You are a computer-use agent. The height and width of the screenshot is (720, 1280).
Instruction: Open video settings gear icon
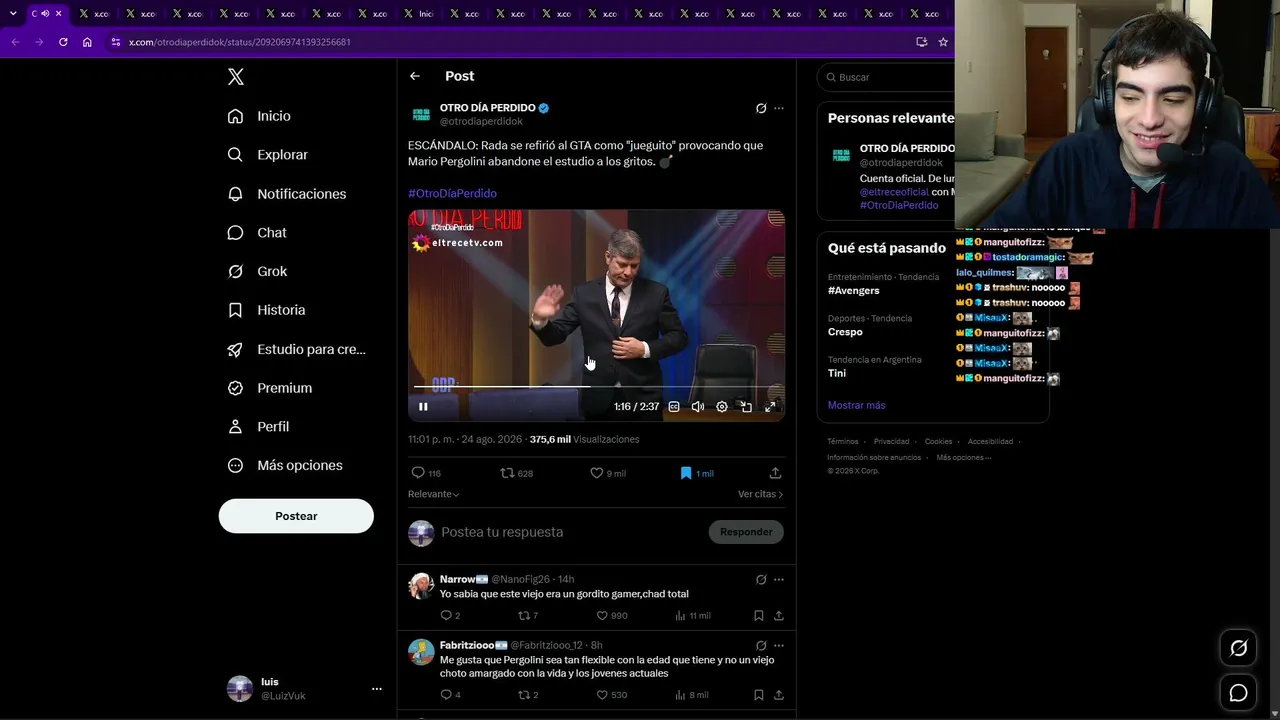click(722, 407)
